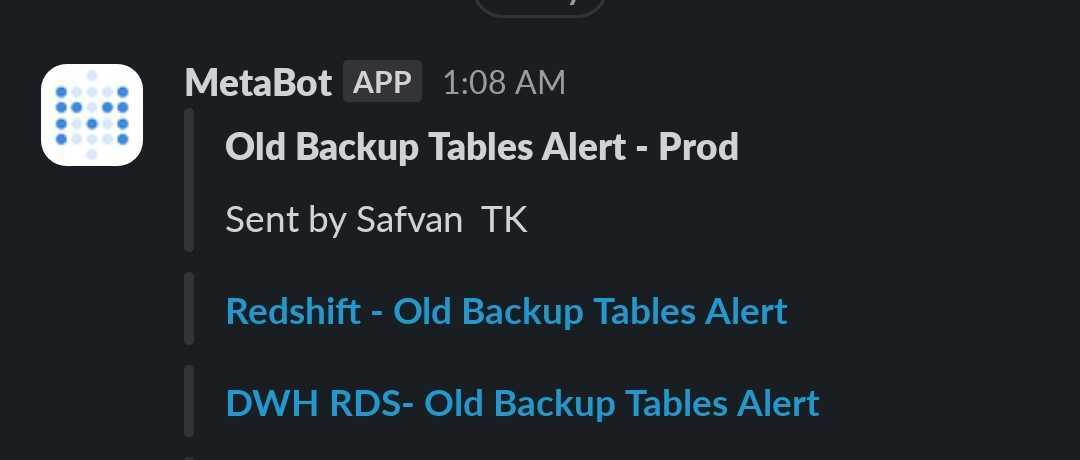
Task: Click the word Redshift in the first link
Action: point(293,311)
